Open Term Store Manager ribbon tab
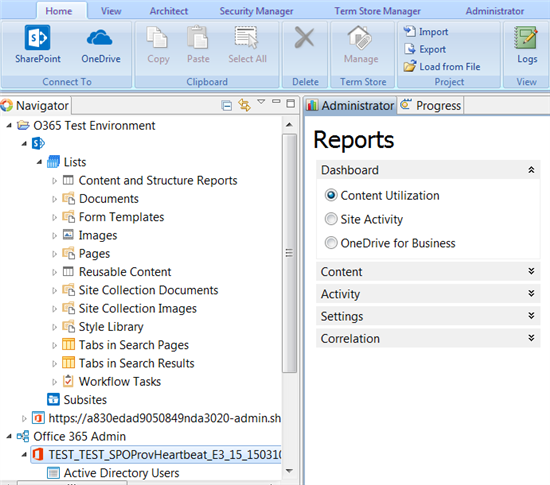The image size is (550, 485). [377, 11]
